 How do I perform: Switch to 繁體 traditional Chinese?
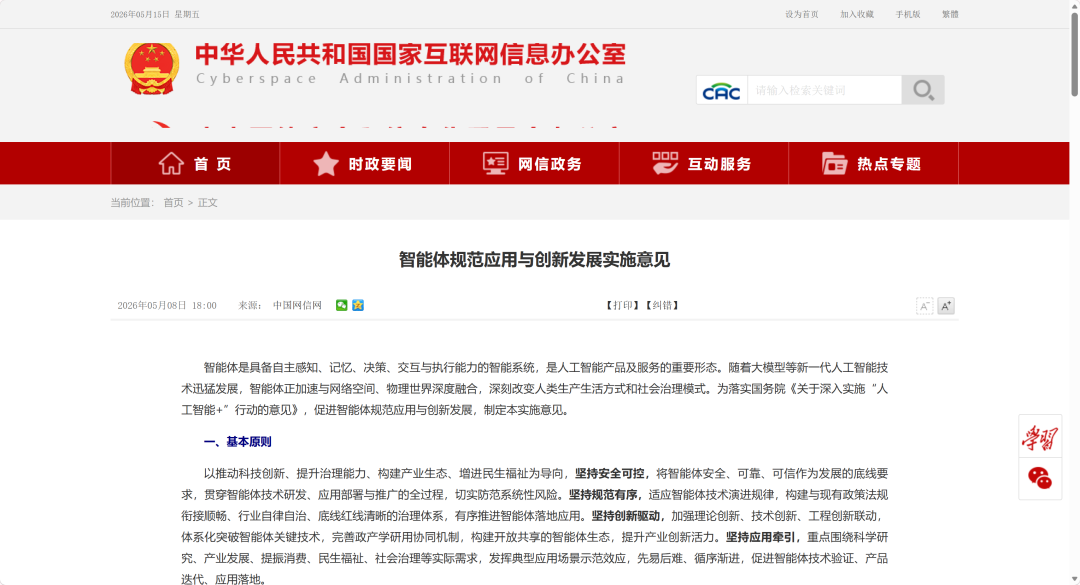951,14
